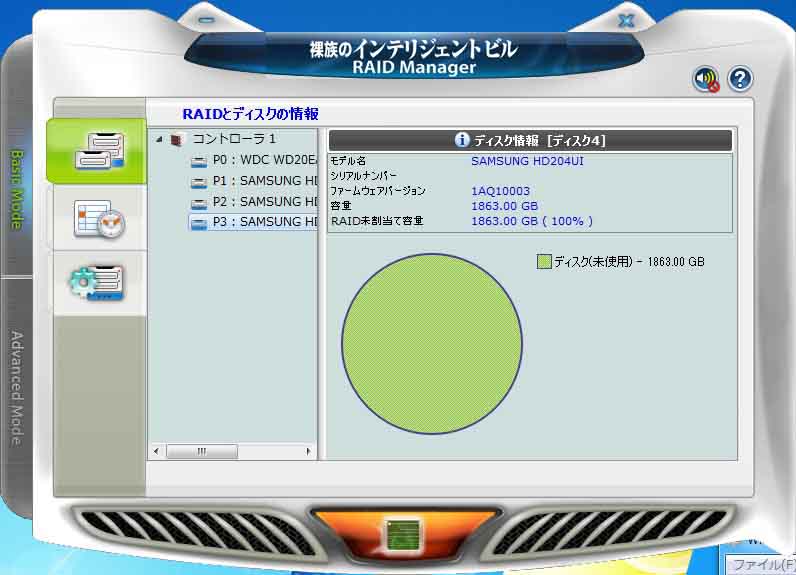
Task: Click ディスク情報 [ディスク4] header
Action: [x=530, y=140]
